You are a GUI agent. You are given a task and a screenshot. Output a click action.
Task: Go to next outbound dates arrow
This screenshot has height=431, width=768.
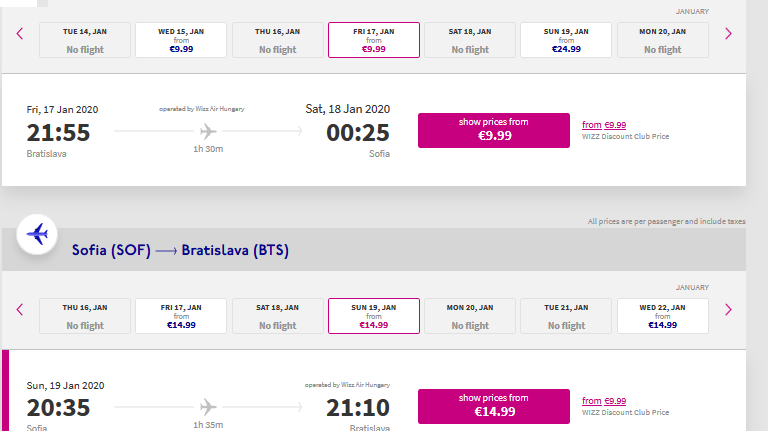pos(728,34)
